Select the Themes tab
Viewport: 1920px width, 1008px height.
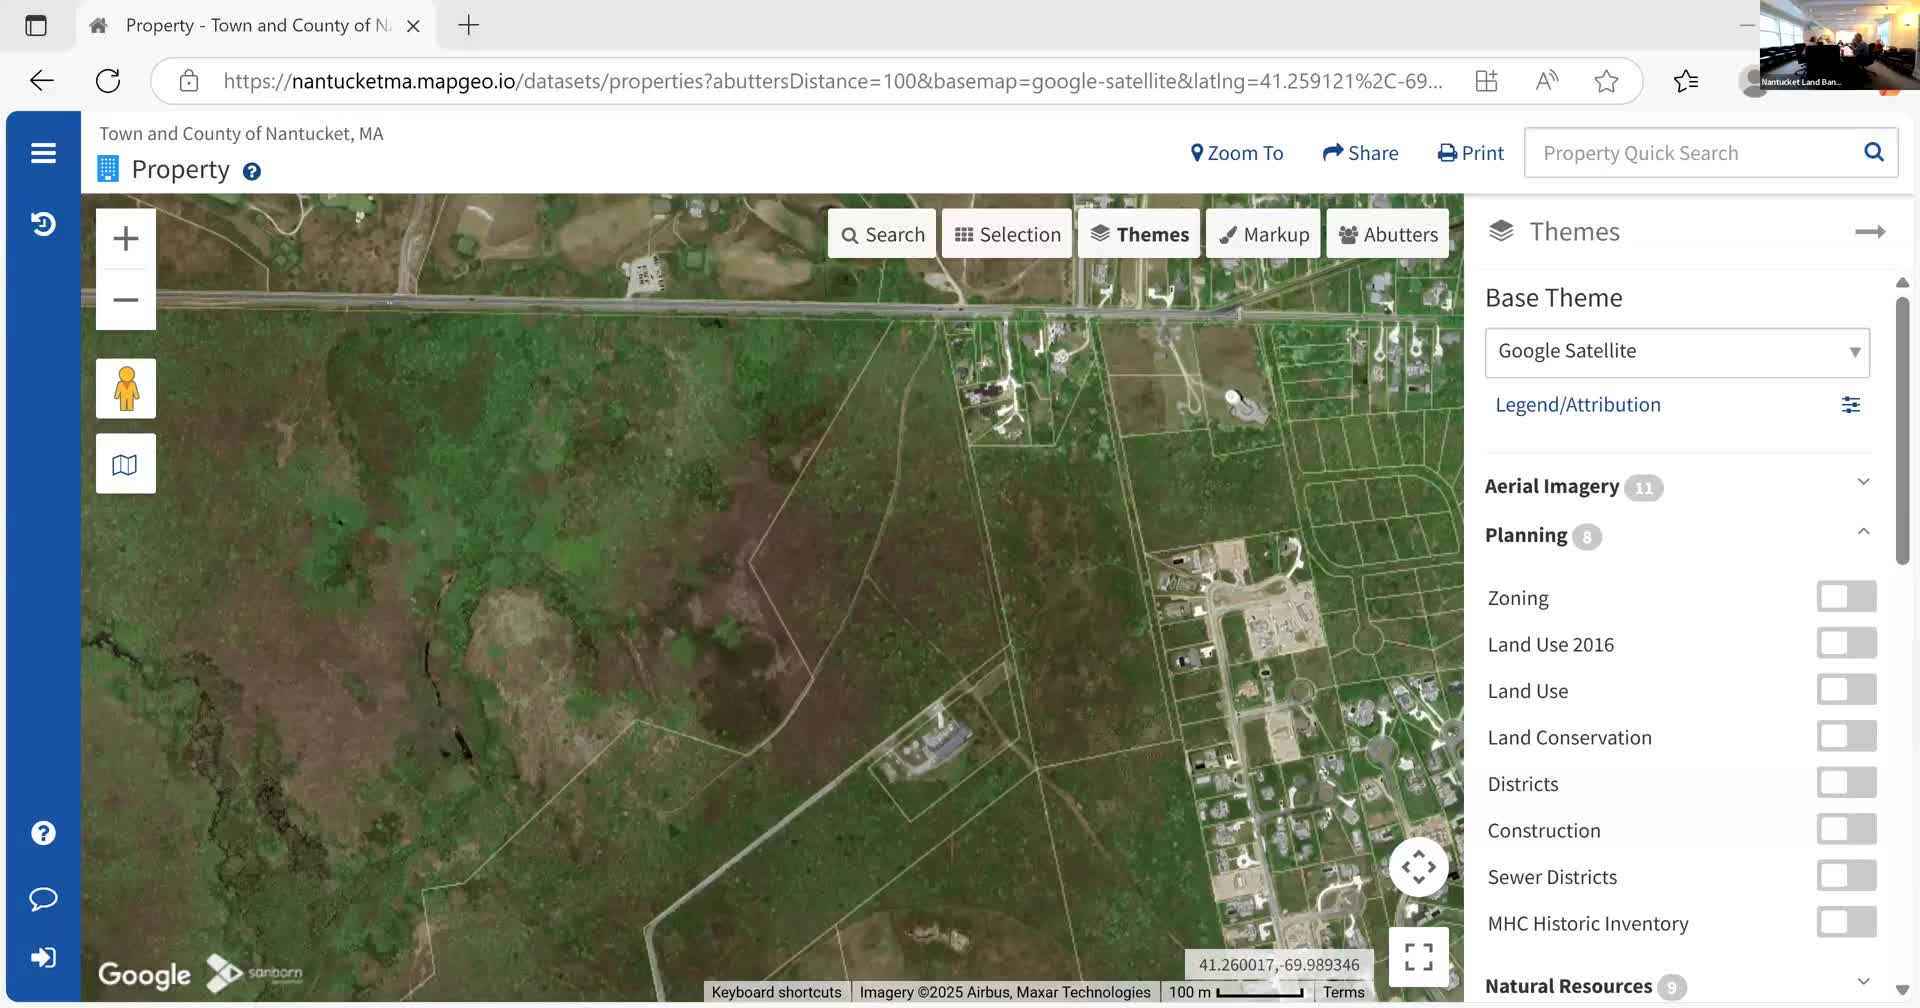[x=1139, y=234]
